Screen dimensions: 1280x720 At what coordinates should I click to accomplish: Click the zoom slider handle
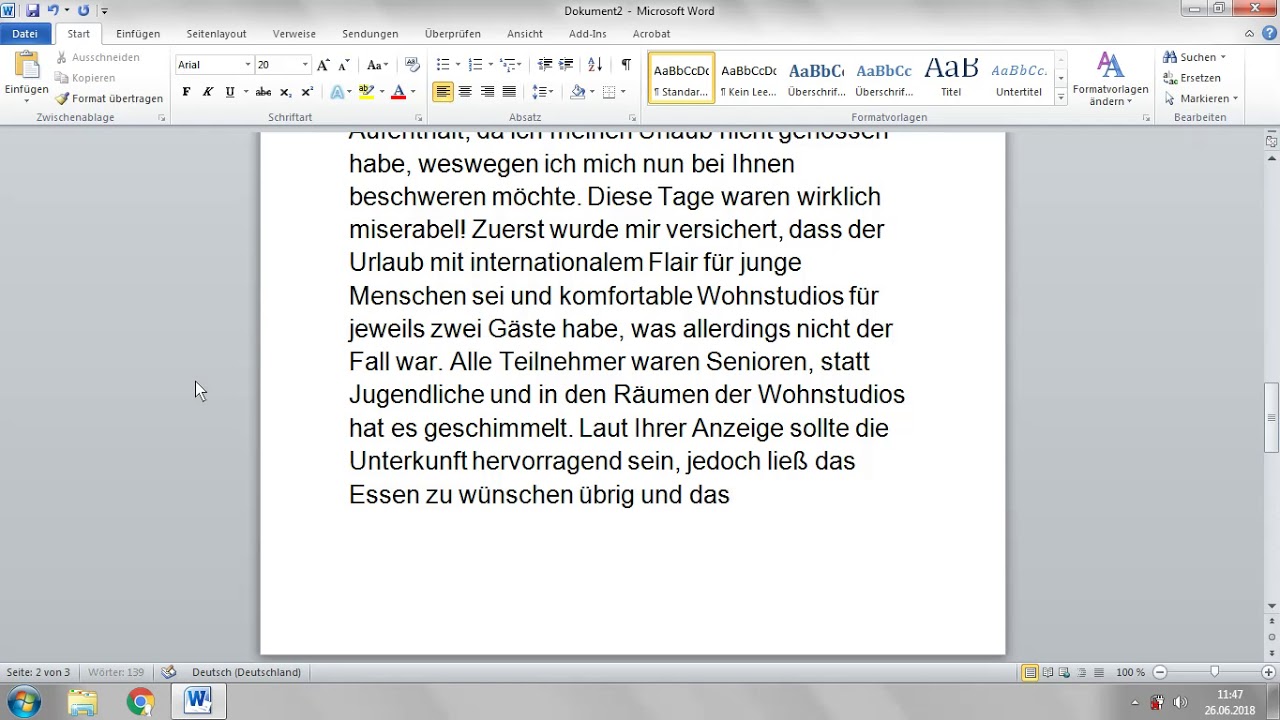coord(1214,673)
